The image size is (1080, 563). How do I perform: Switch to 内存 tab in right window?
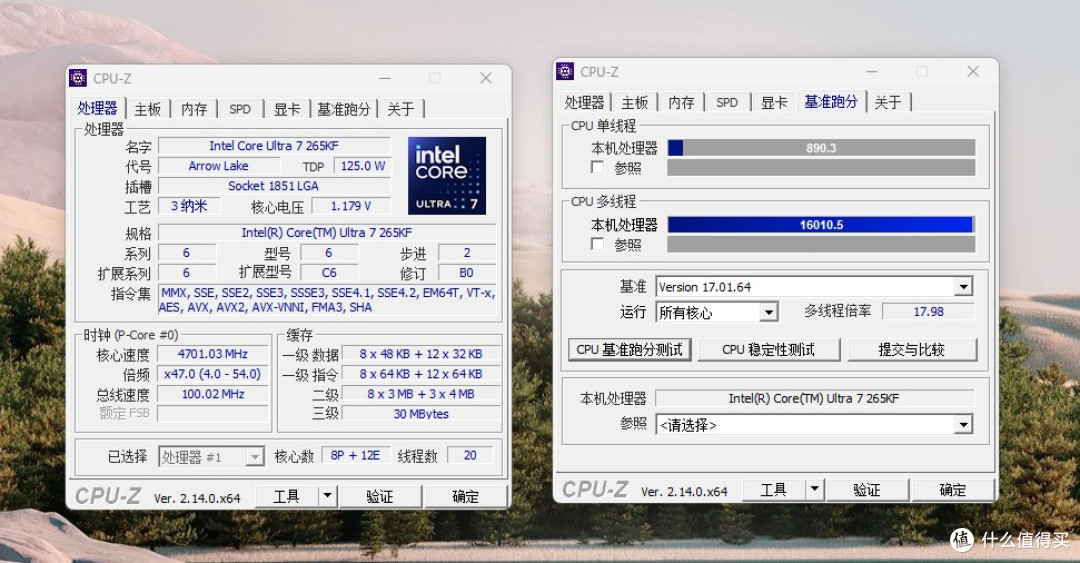pos(681,102)
